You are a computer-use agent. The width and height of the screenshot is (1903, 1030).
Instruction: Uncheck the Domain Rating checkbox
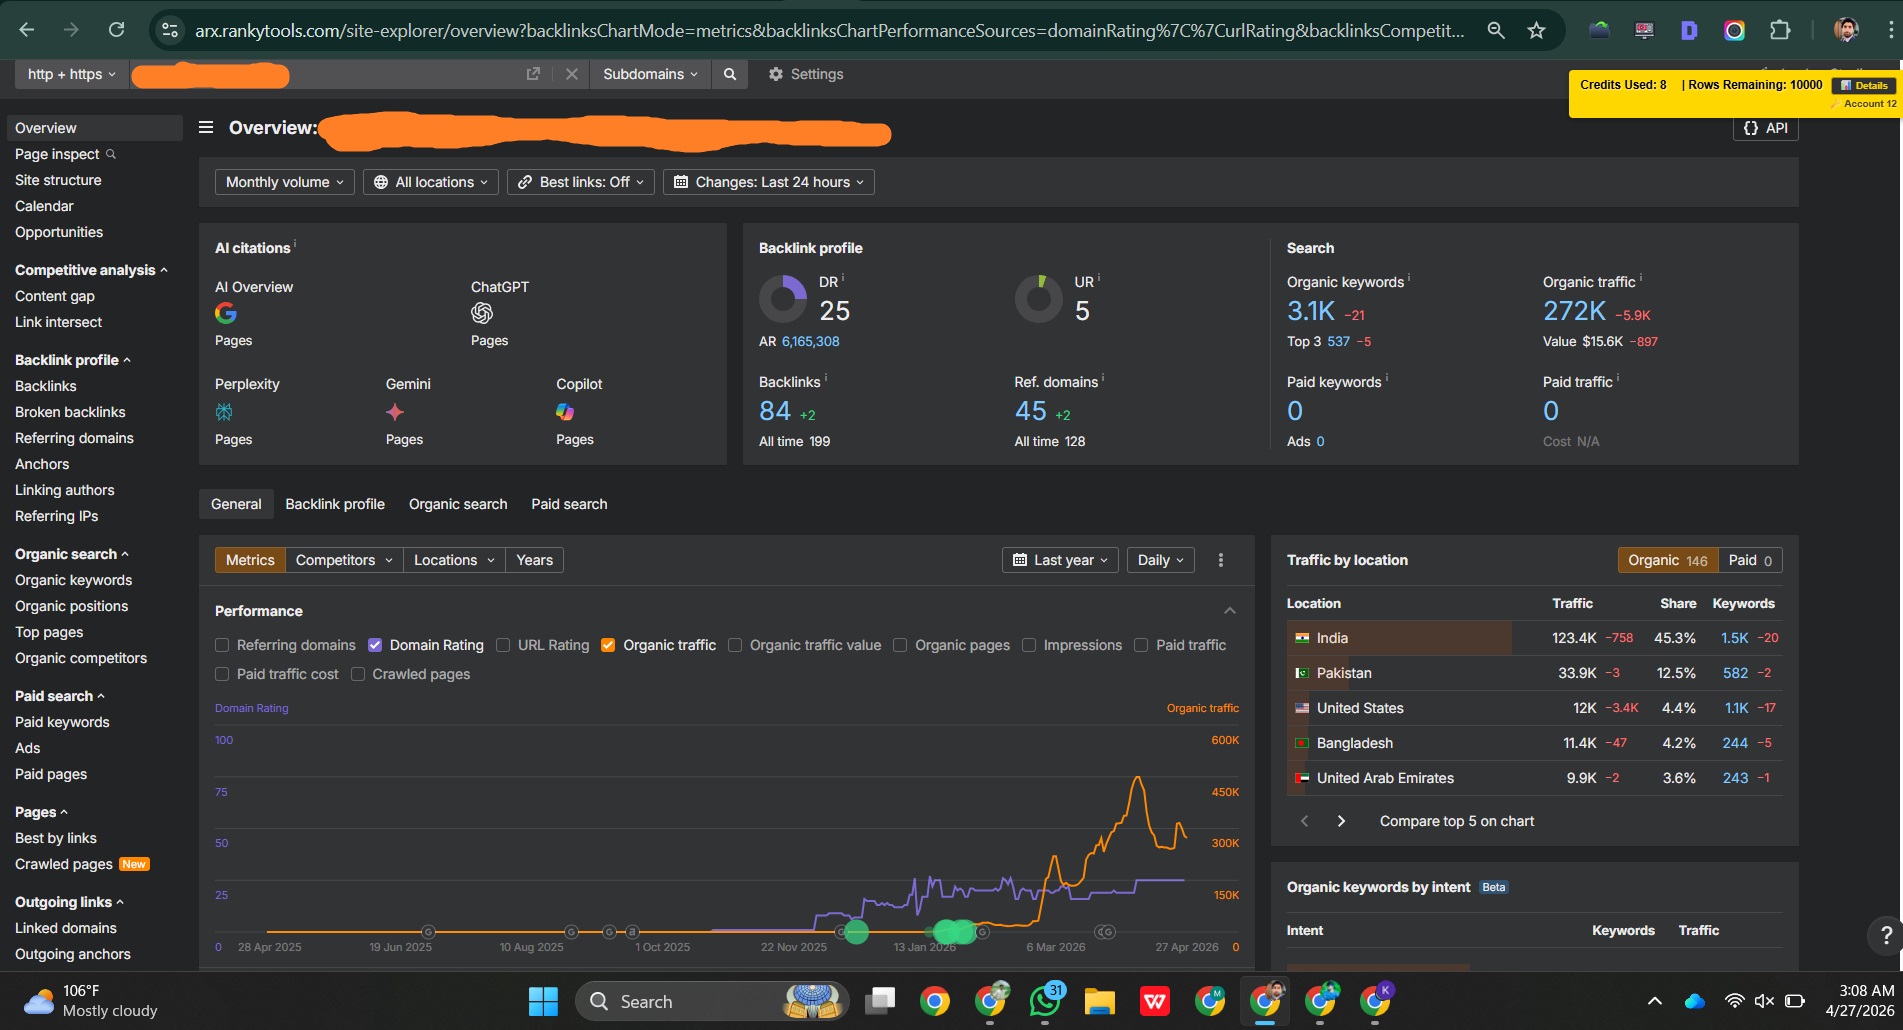click(375, 645)
